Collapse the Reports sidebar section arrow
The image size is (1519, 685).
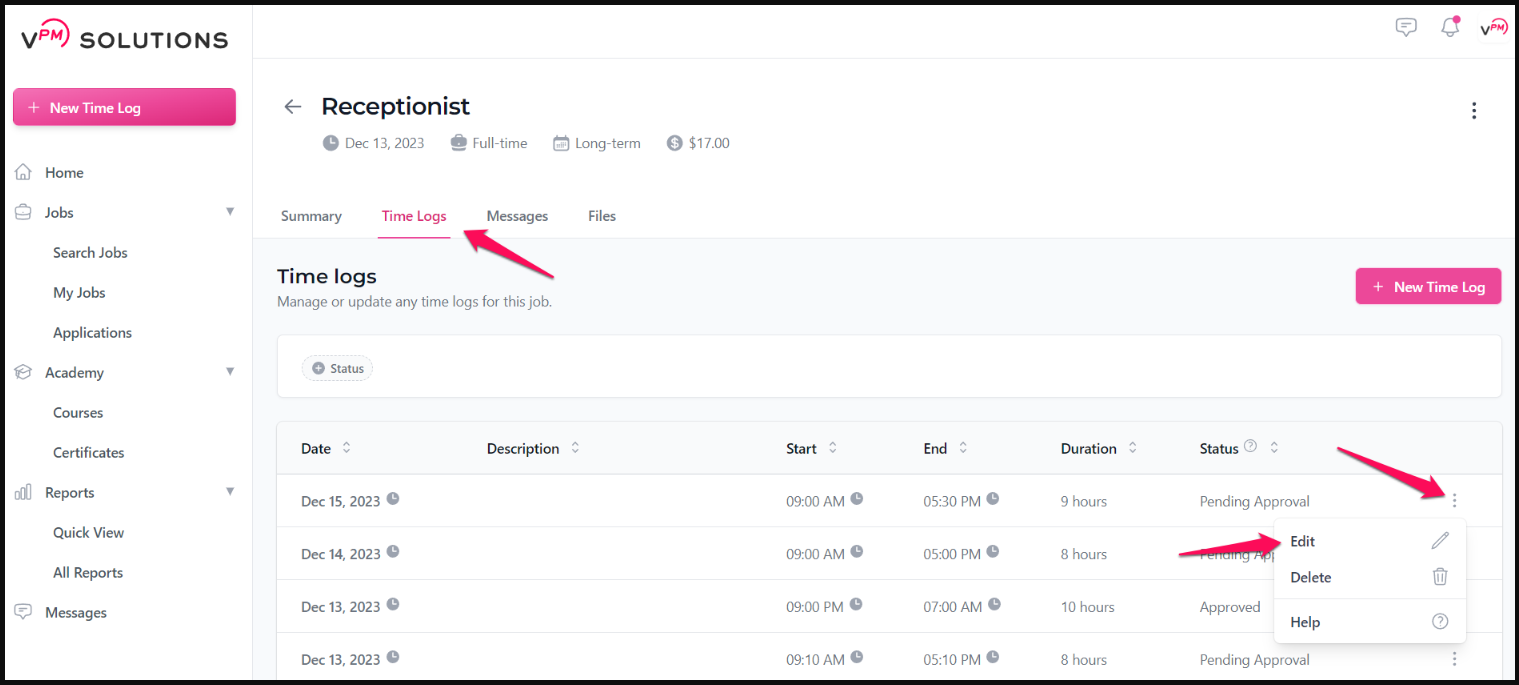(x=230, y=492)
